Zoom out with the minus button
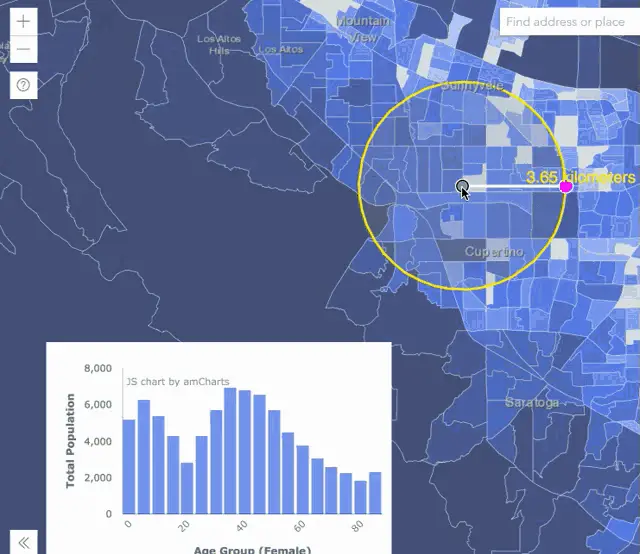Screen dimensions: 640x554 pyautogui.click(x=24, y=49)
